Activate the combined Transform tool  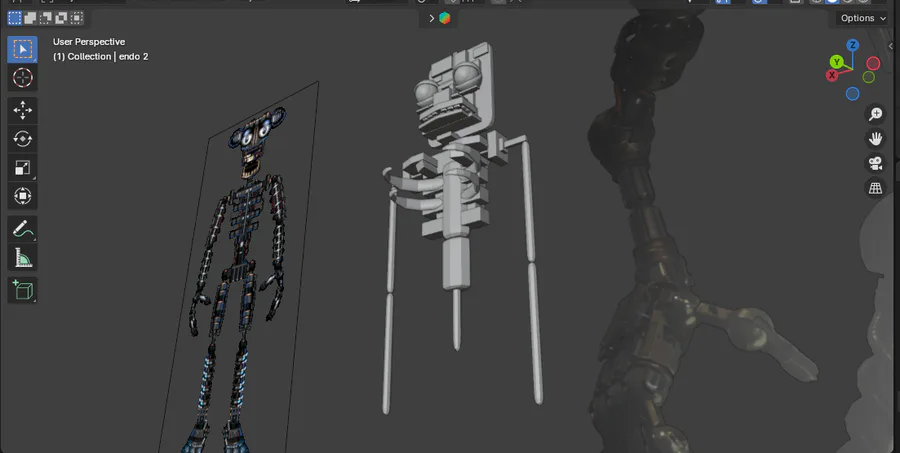tap(22, 196)
